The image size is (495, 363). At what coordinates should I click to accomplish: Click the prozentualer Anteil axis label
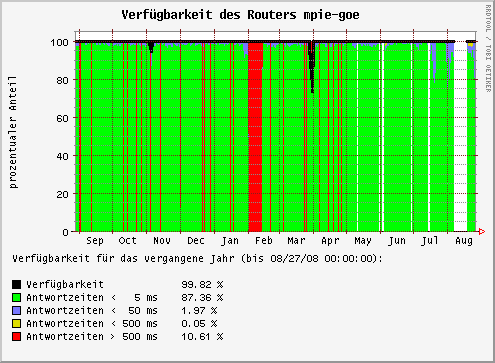13,132
